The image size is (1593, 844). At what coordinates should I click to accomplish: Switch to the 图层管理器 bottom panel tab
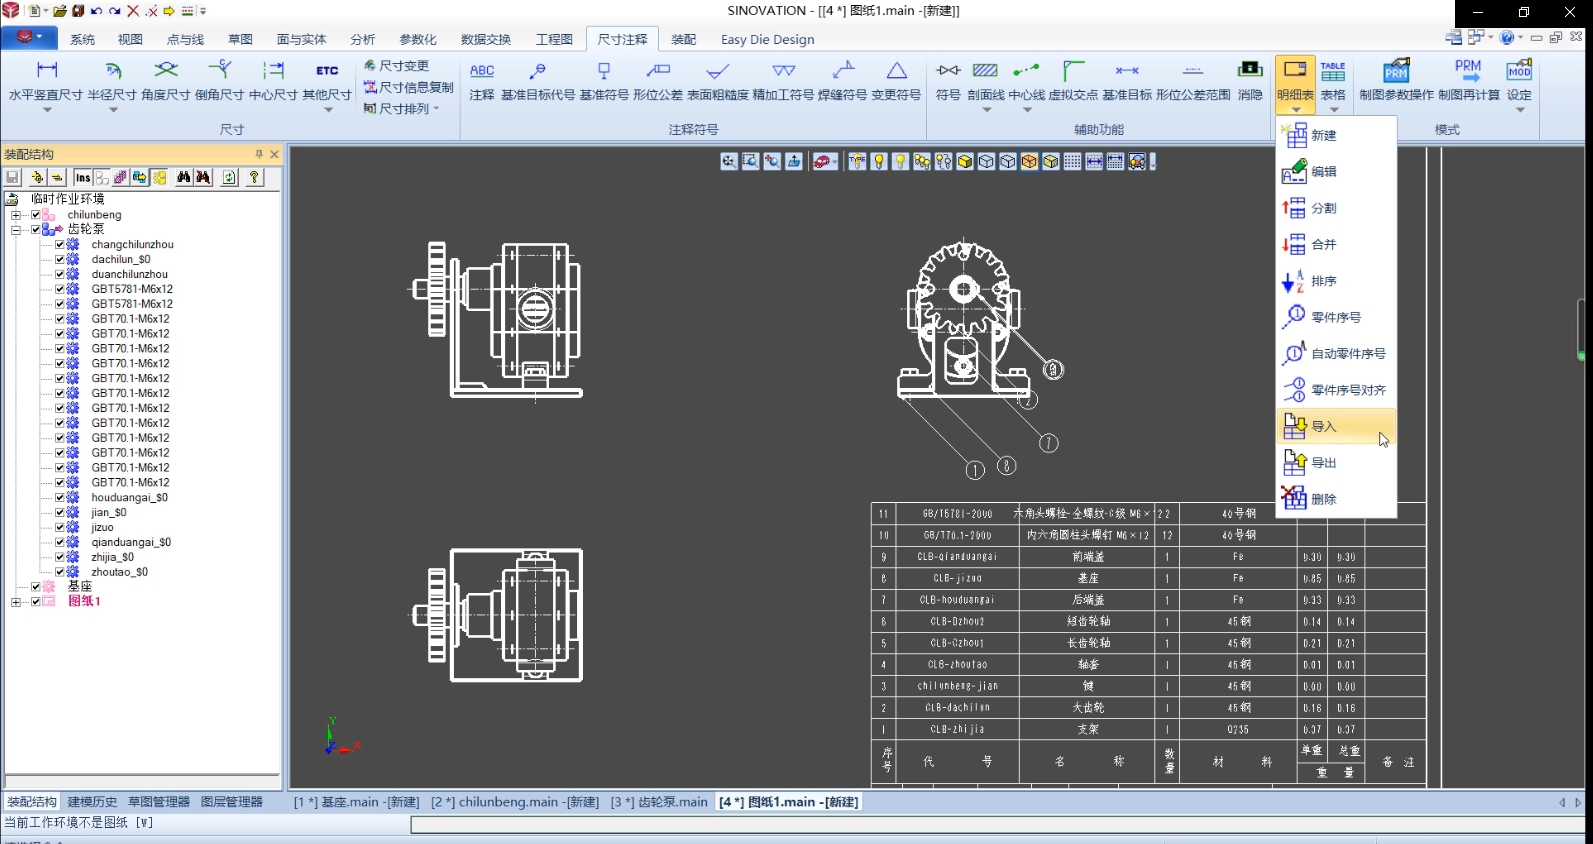point(231,802)
